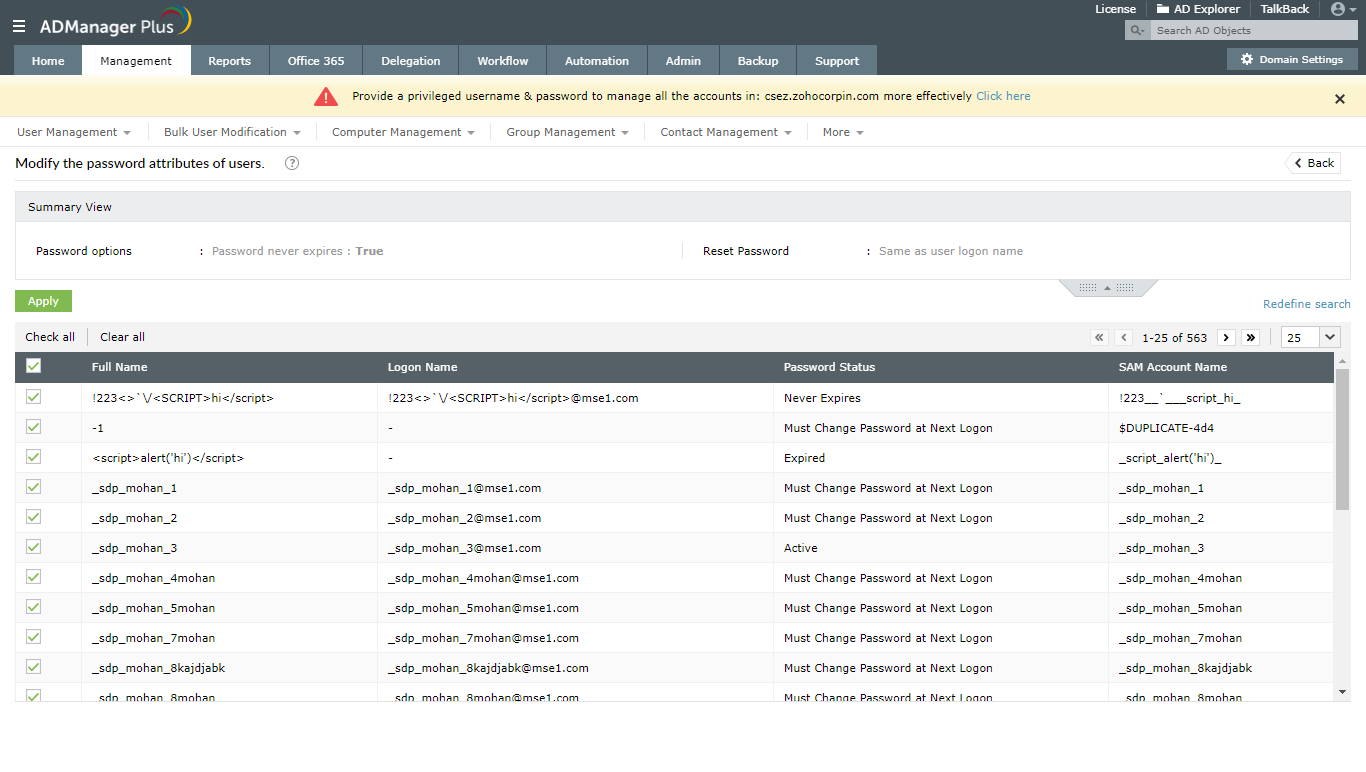This screenshot has width=1366, height=772.
Task: Expand the Group Management dropdown
Action: 567,132
